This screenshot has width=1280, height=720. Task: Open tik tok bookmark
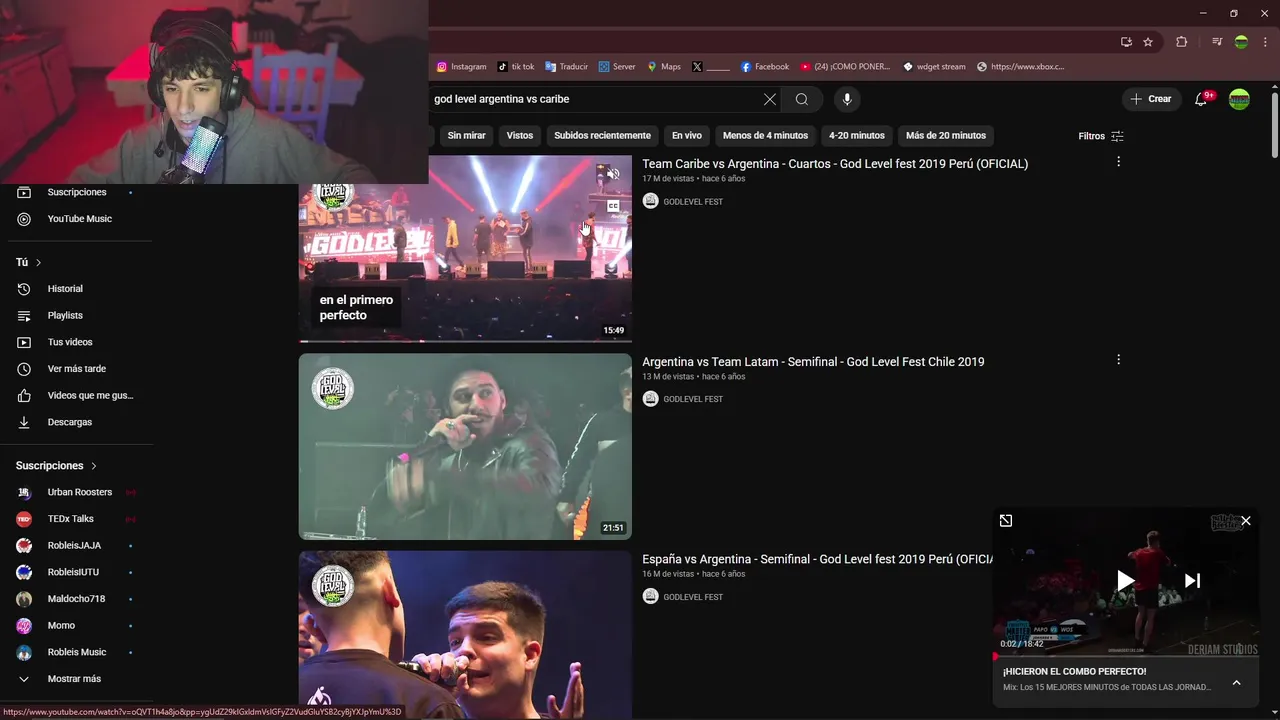tap(516, 67)
